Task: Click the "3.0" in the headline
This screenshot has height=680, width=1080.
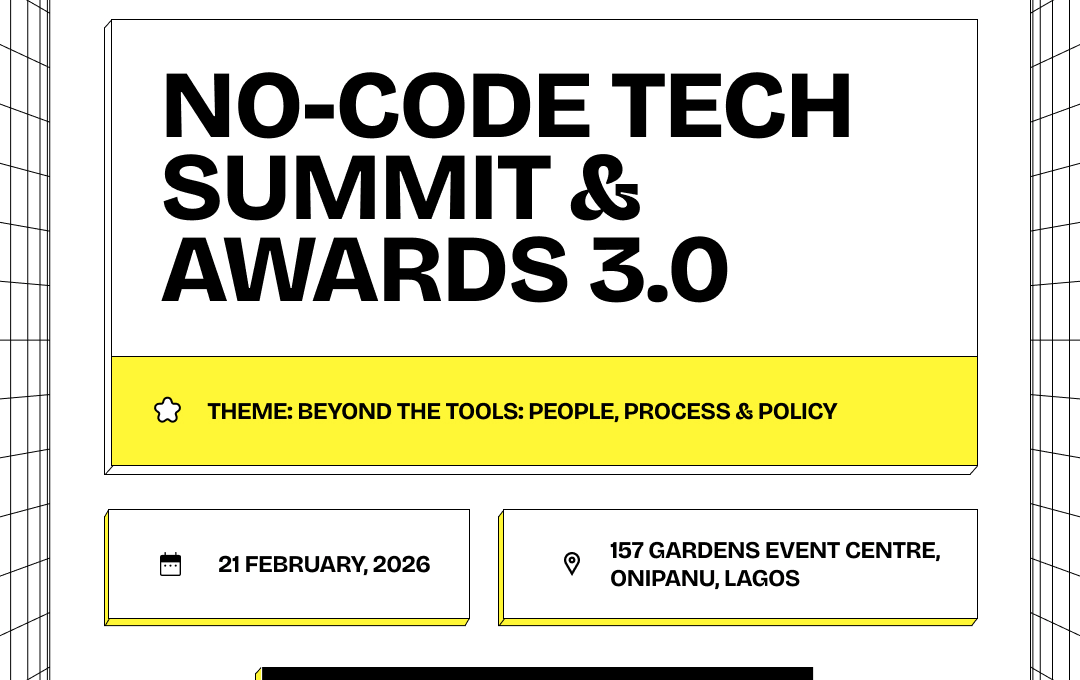Action: (x=658, y=270)
